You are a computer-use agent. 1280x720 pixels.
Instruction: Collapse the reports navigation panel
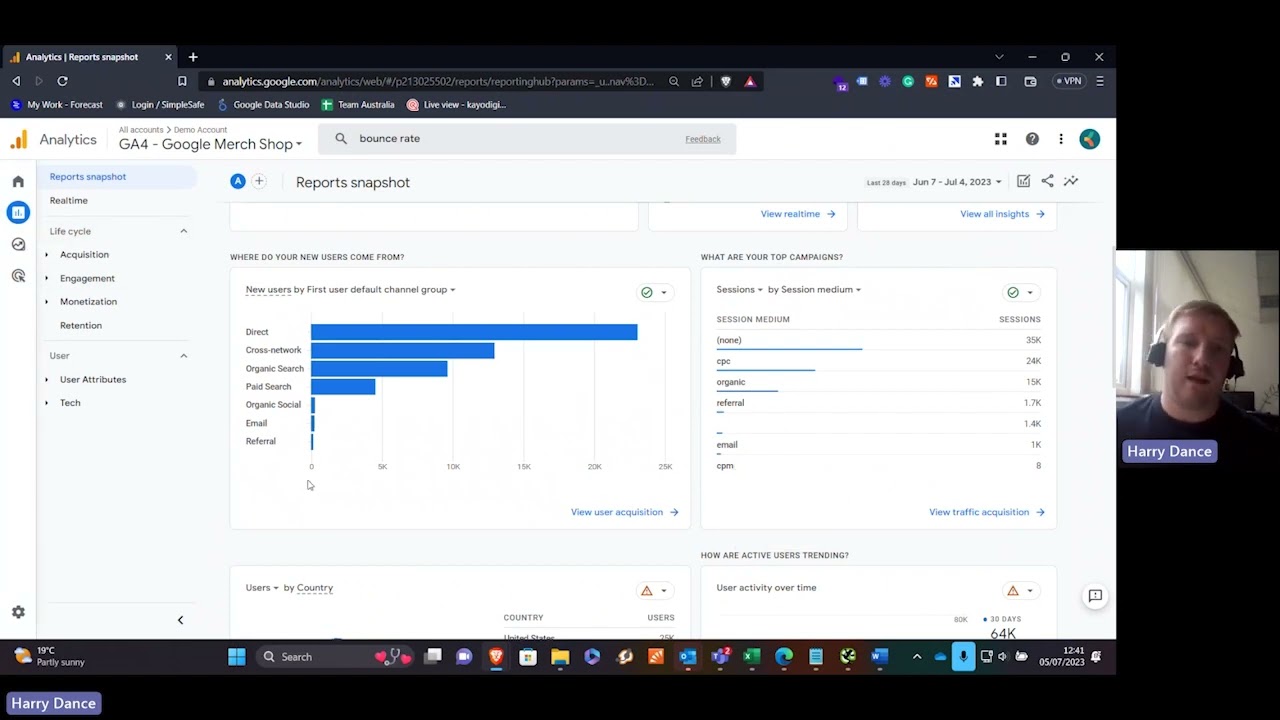[180, 620]
